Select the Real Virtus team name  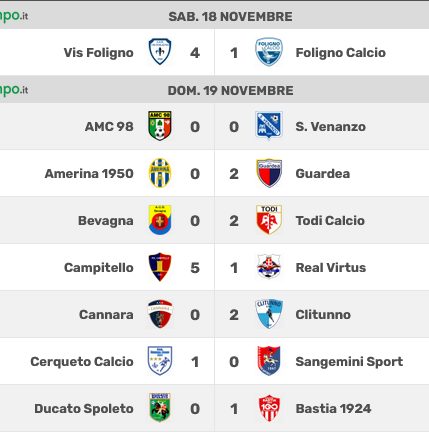point(331,268)
